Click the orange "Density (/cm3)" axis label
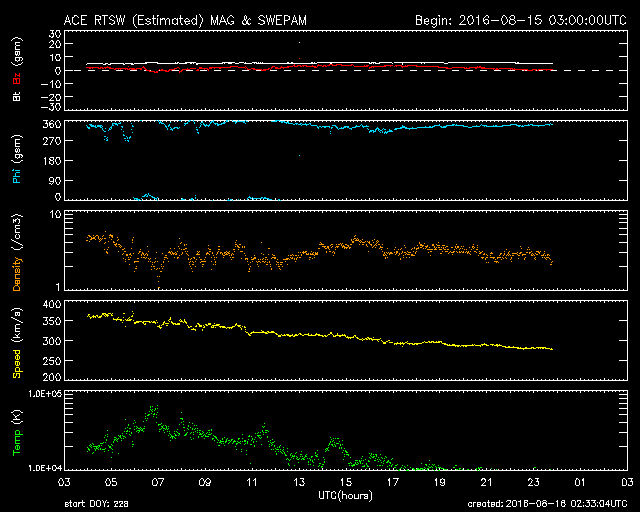The image size is (640, 512). 17,252
